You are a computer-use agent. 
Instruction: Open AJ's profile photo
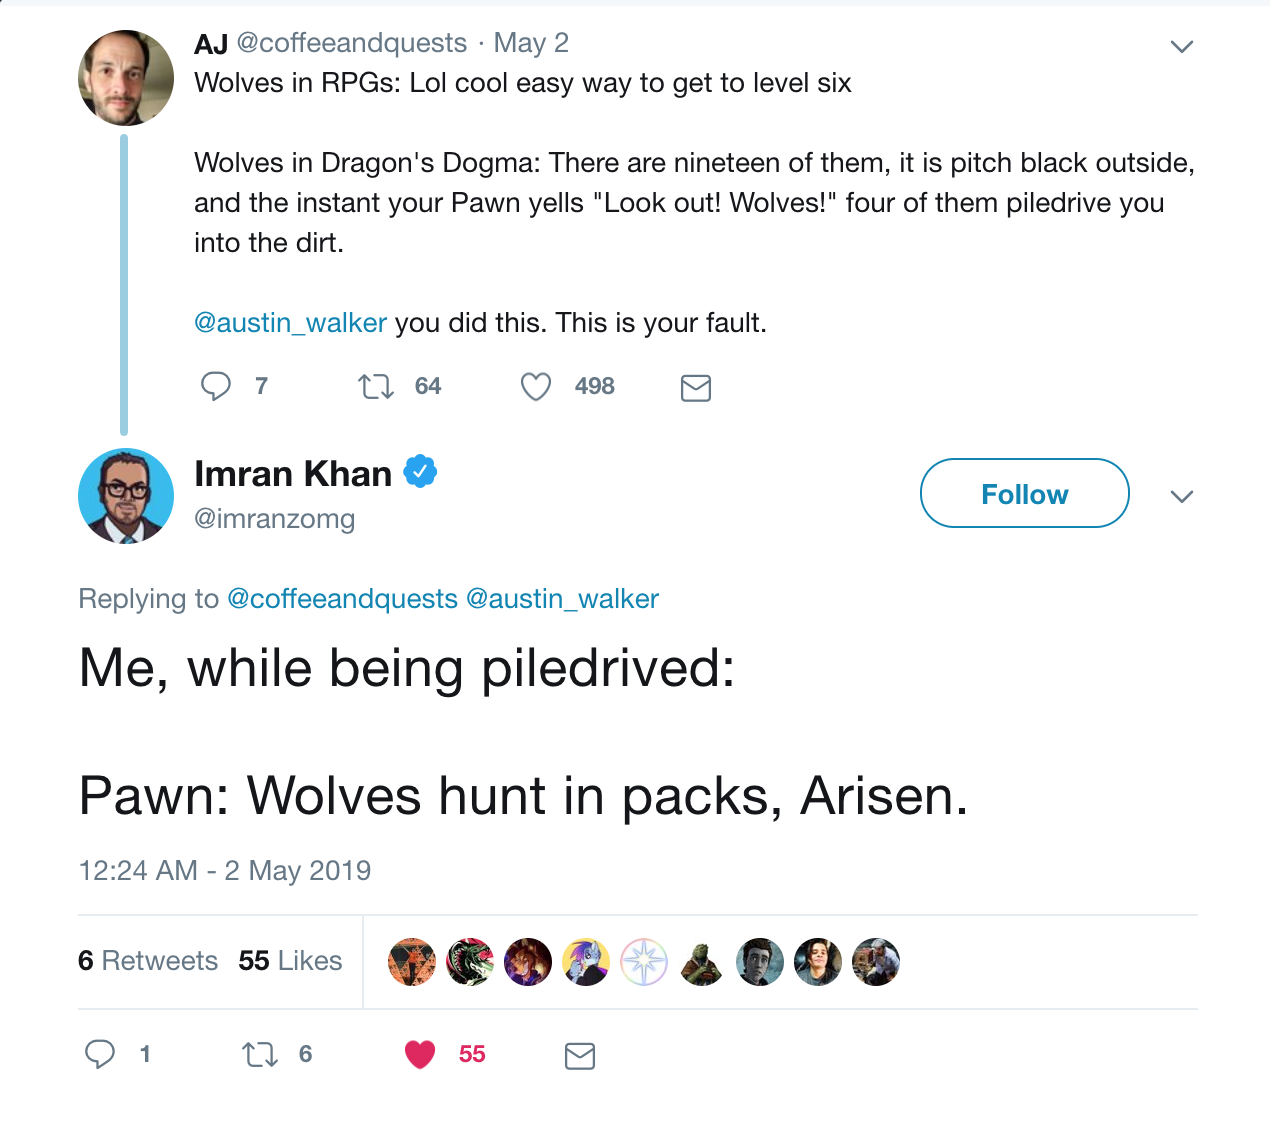[126, 78]
